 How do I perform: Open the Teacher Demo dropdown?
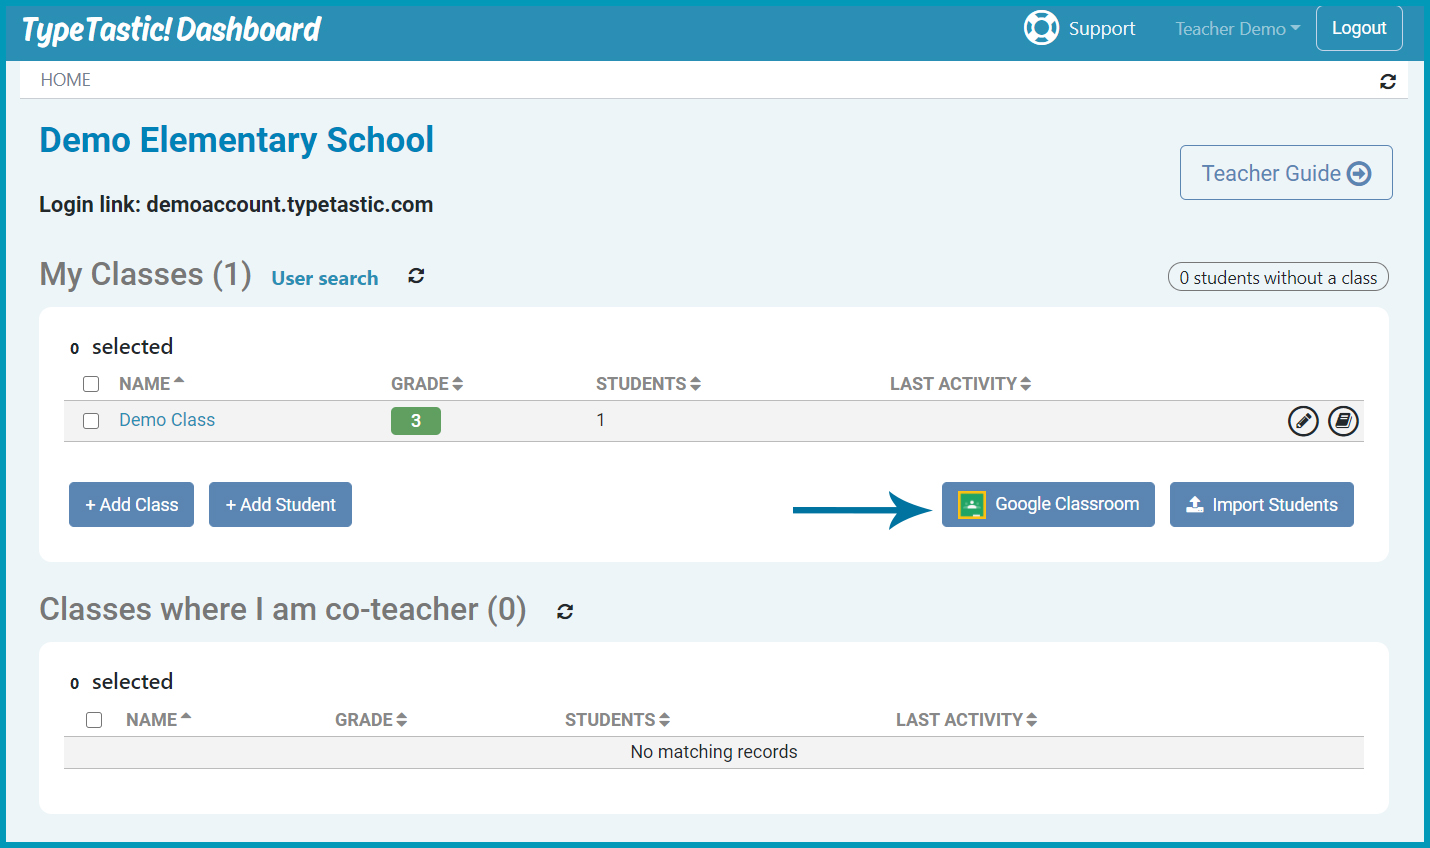tap(1238, 29)
